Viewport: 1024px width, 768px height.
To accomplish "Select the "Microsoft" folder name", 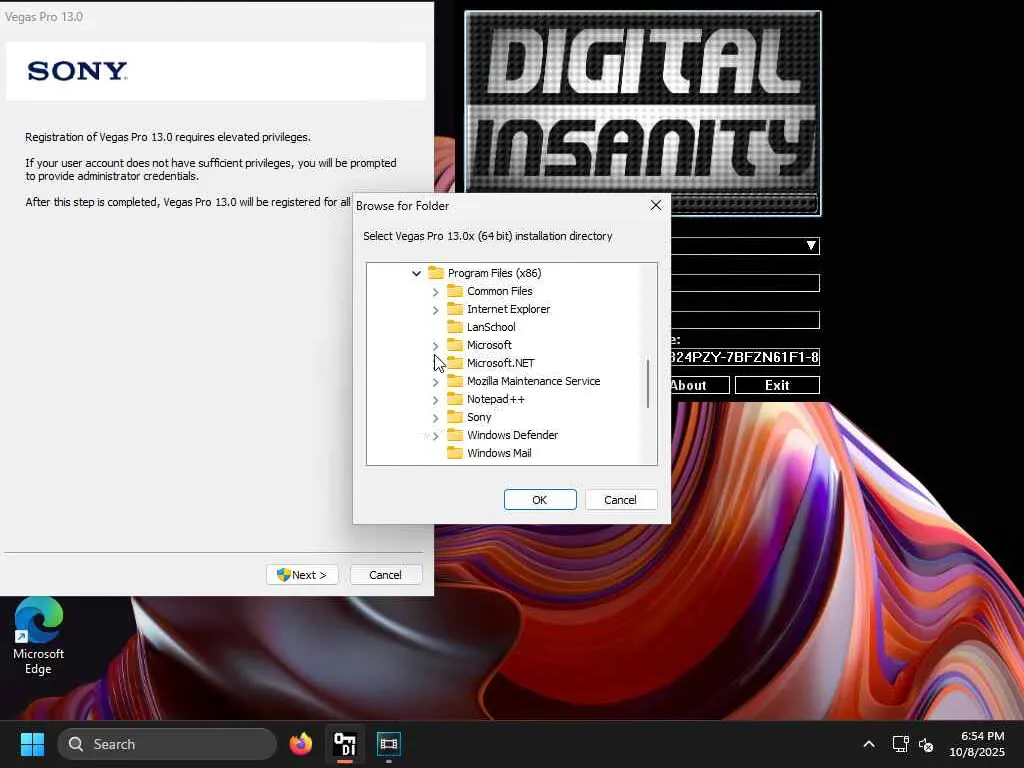I will click(489, 345).
